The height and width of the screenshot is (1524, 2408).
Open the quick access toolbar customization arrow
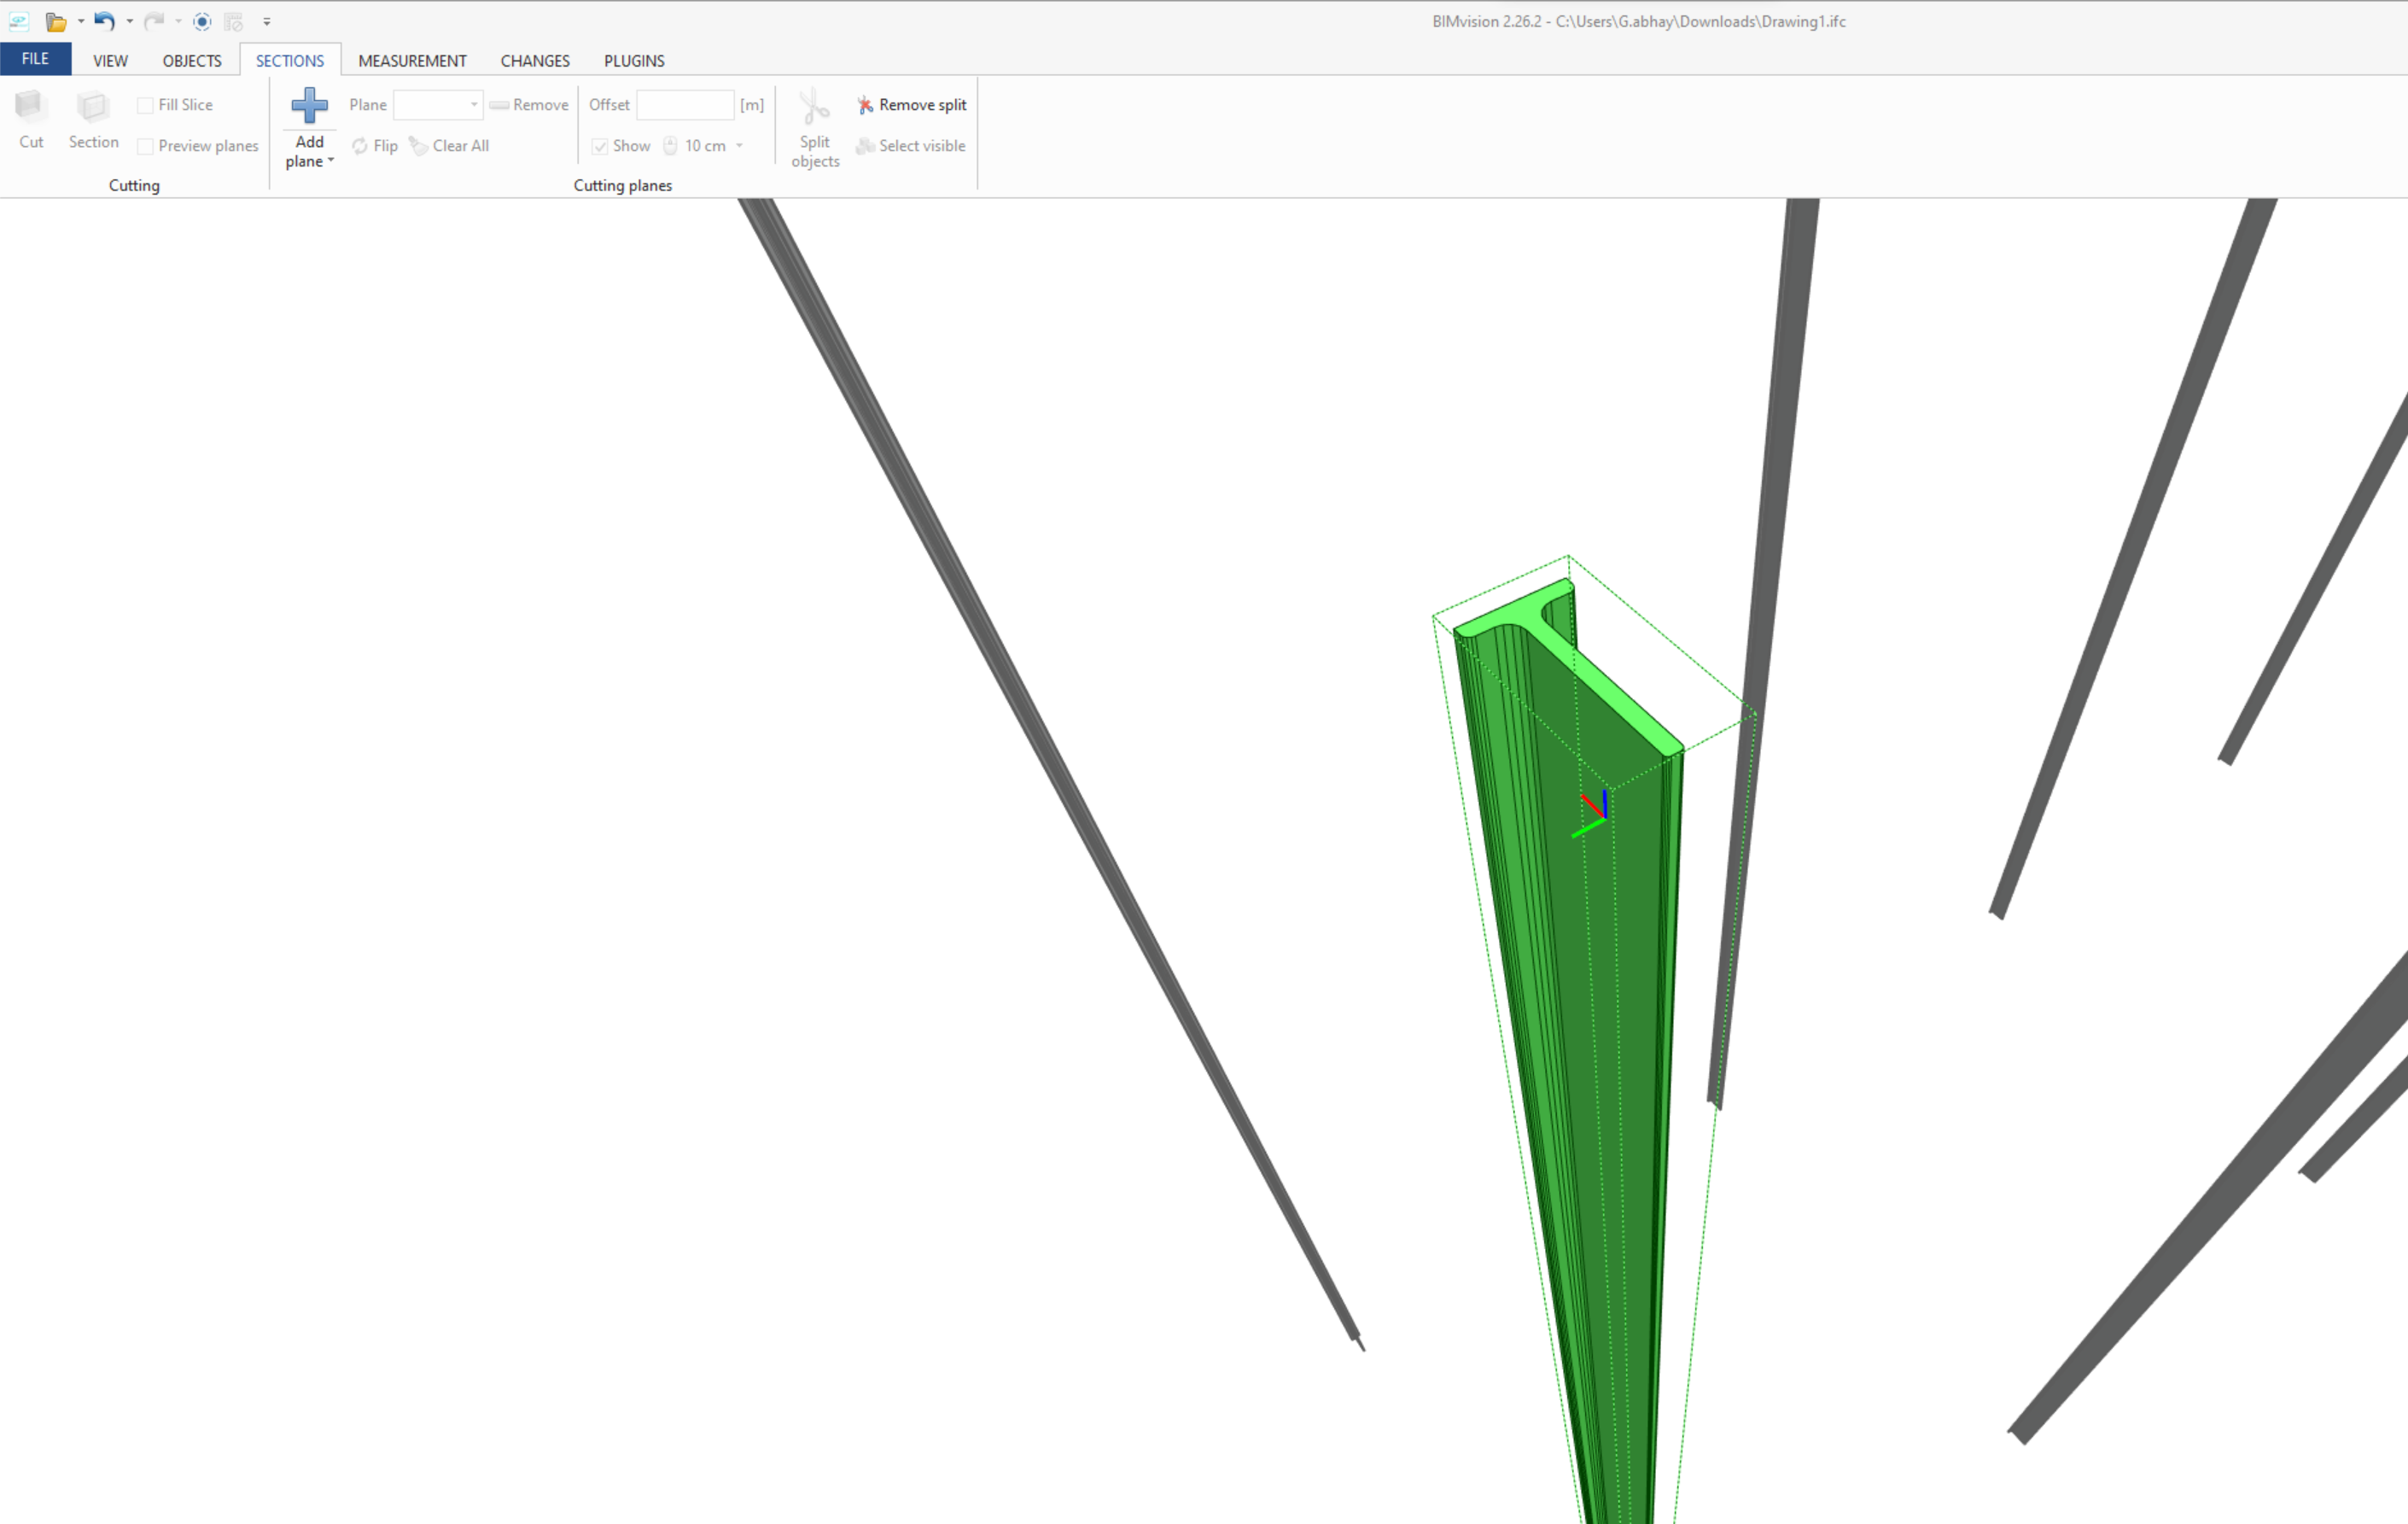[267, 21]
